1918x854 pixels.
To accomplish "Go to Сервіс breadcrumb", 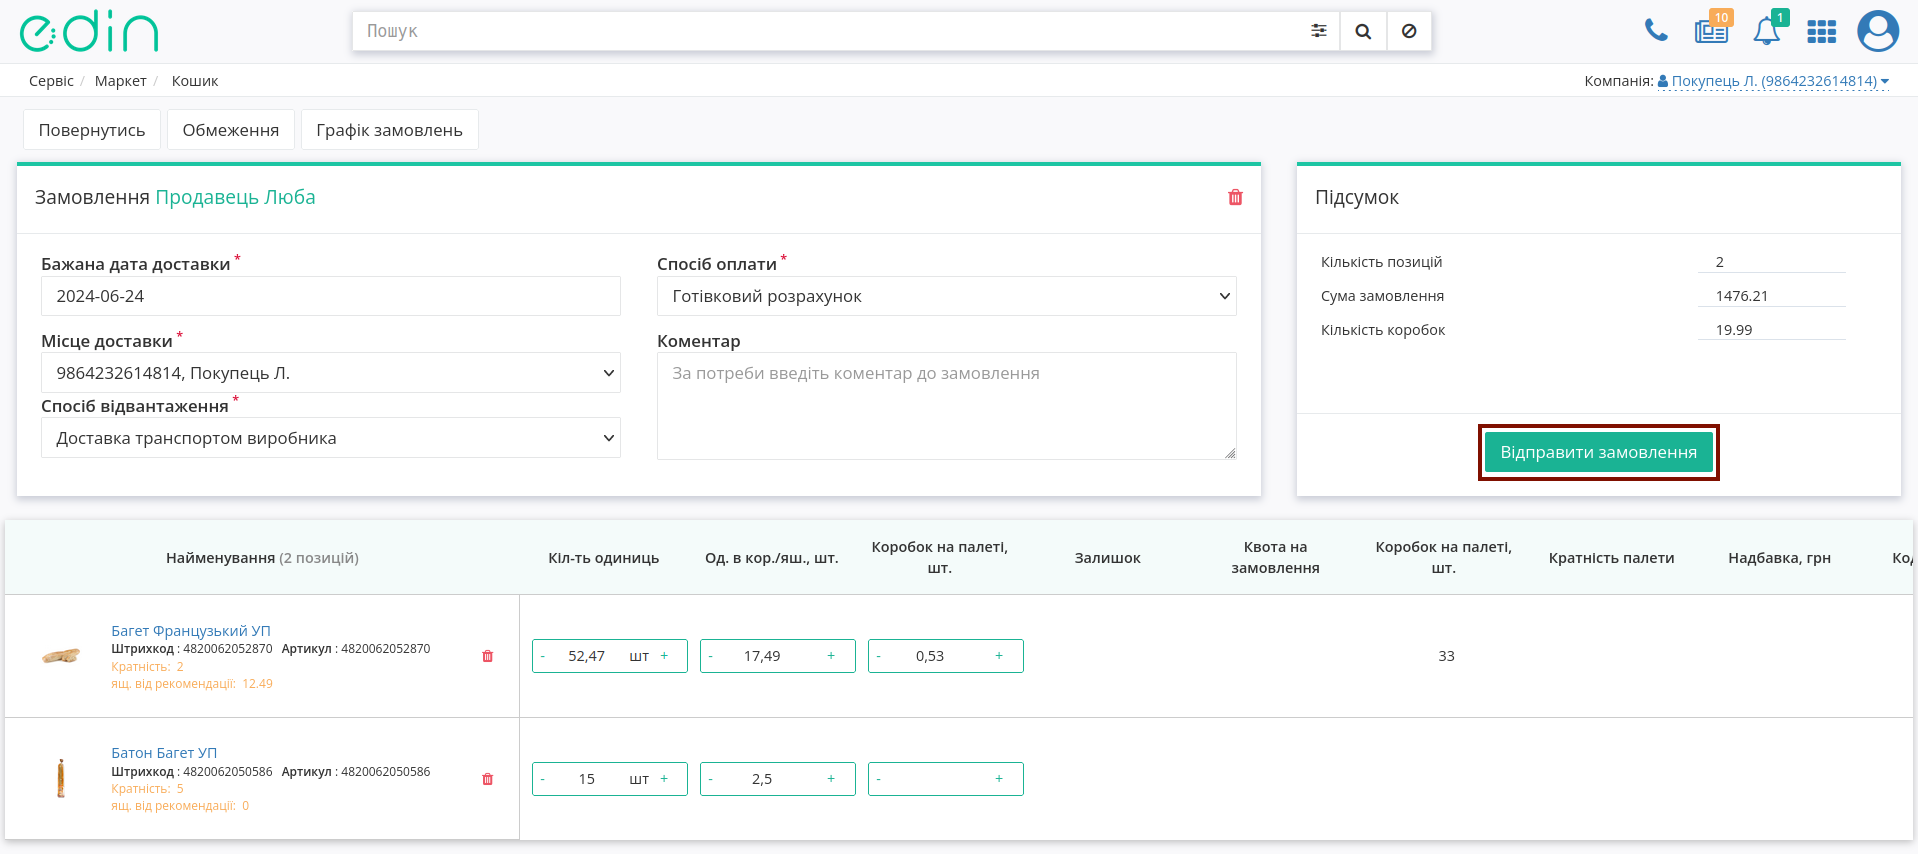I will tap(51, 81).
